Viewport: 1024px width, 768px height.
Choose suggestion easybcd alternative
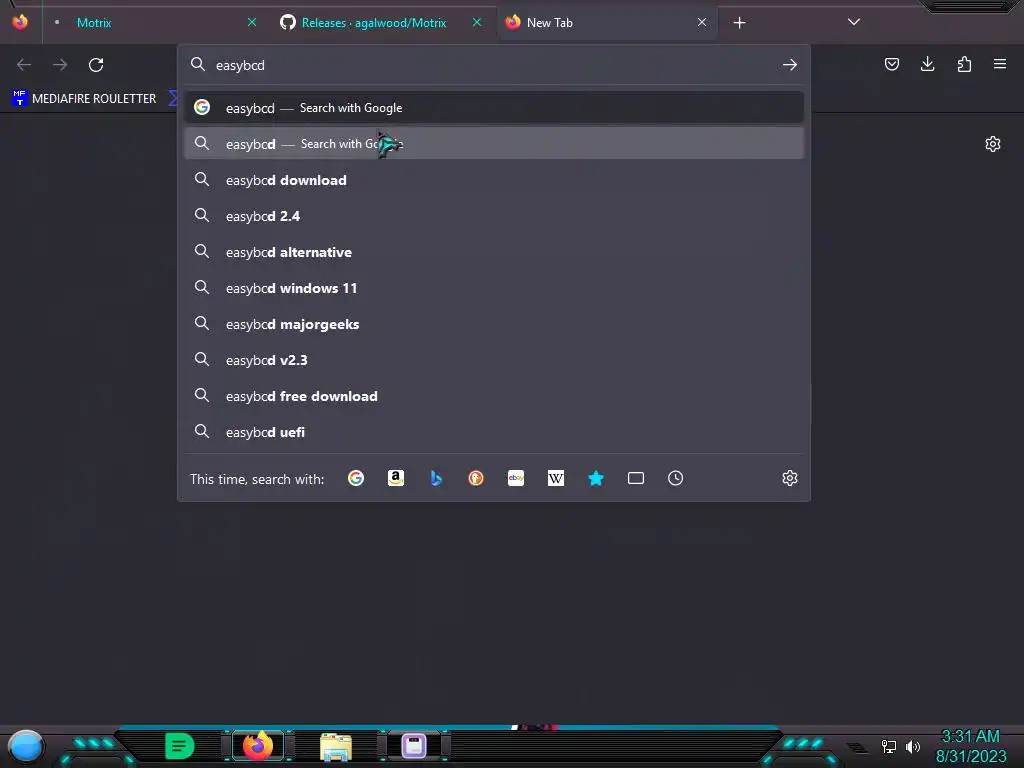coord(494,251)
